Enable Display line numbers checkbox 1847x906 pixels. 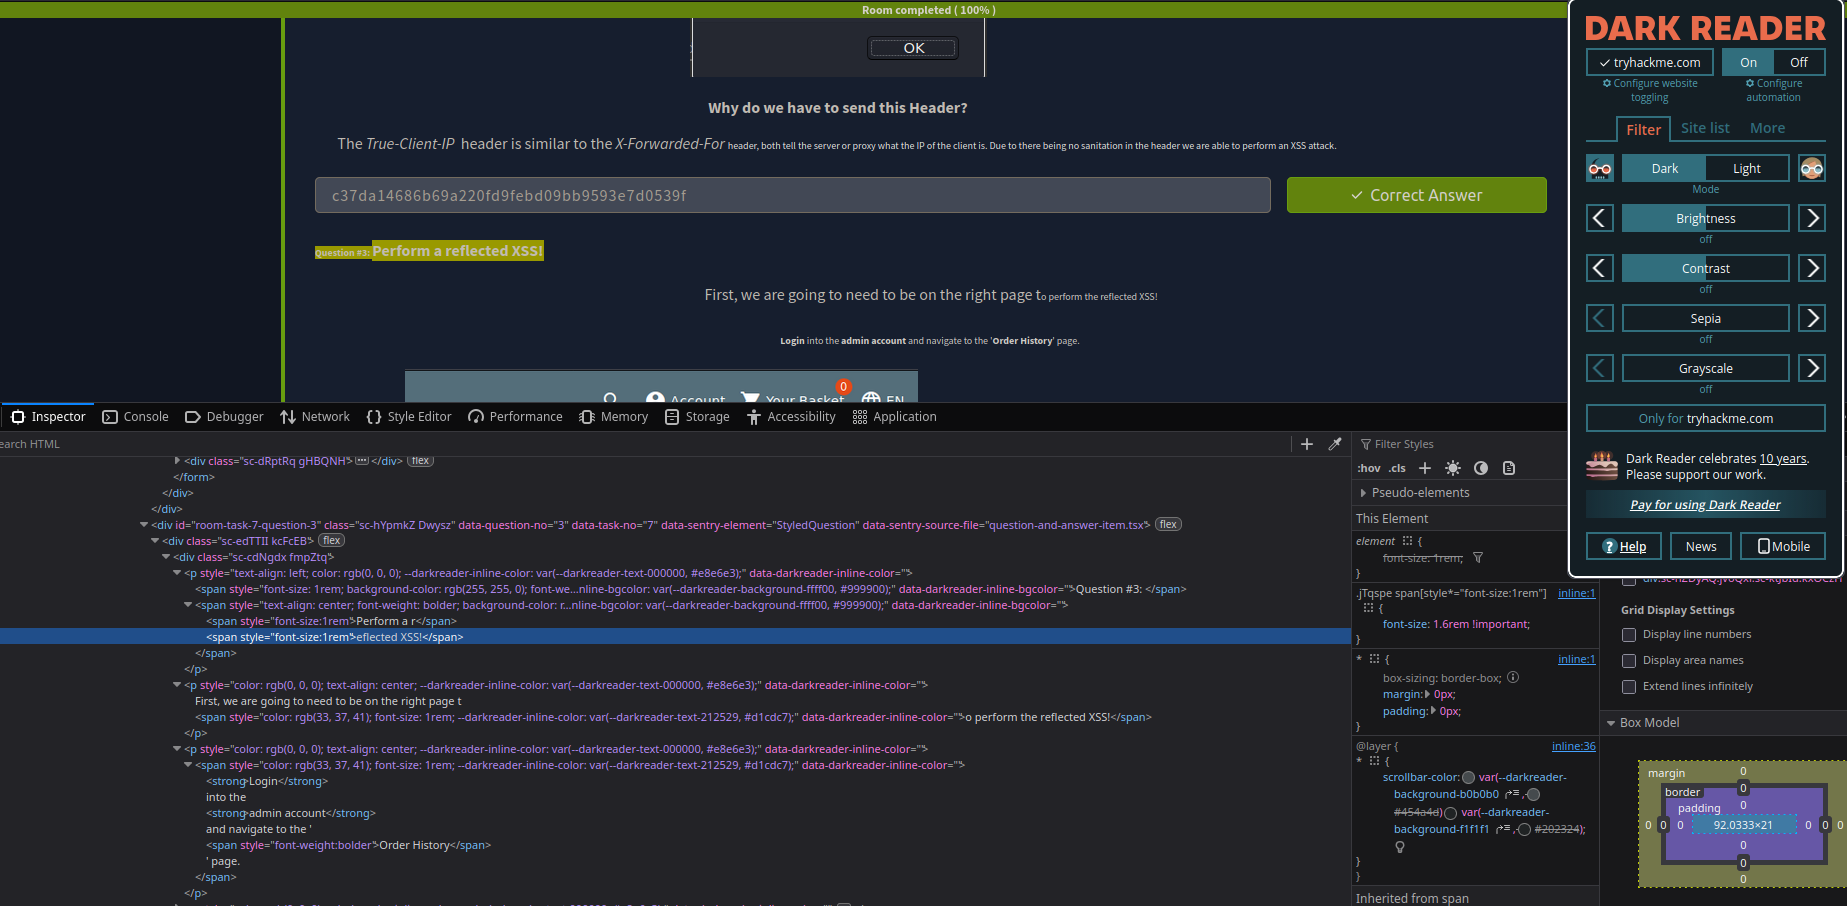(x=1629, y=635)
